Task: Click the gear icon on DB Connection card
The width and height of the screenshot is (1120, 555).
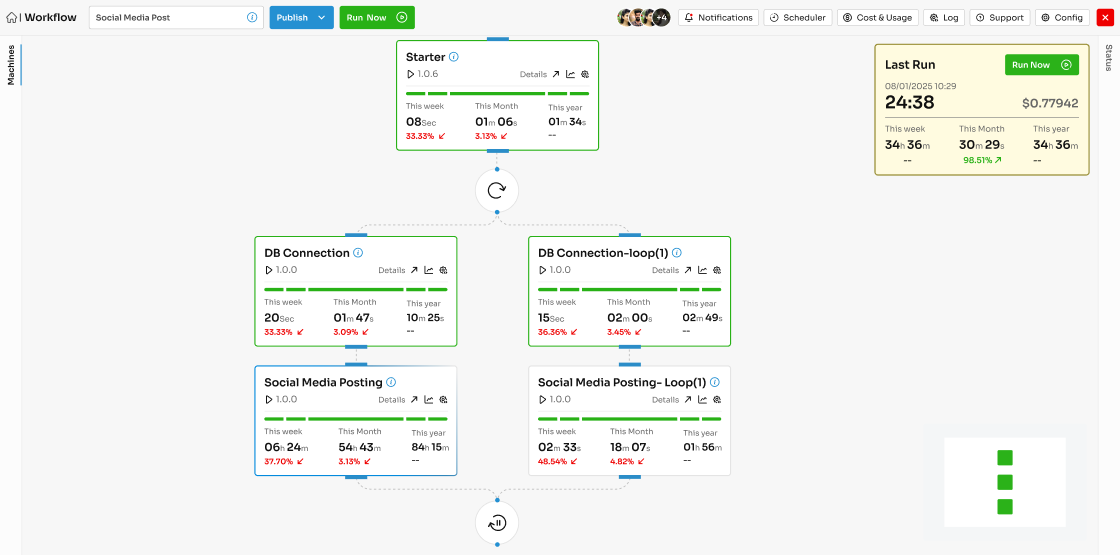Action: coord(443,270)
